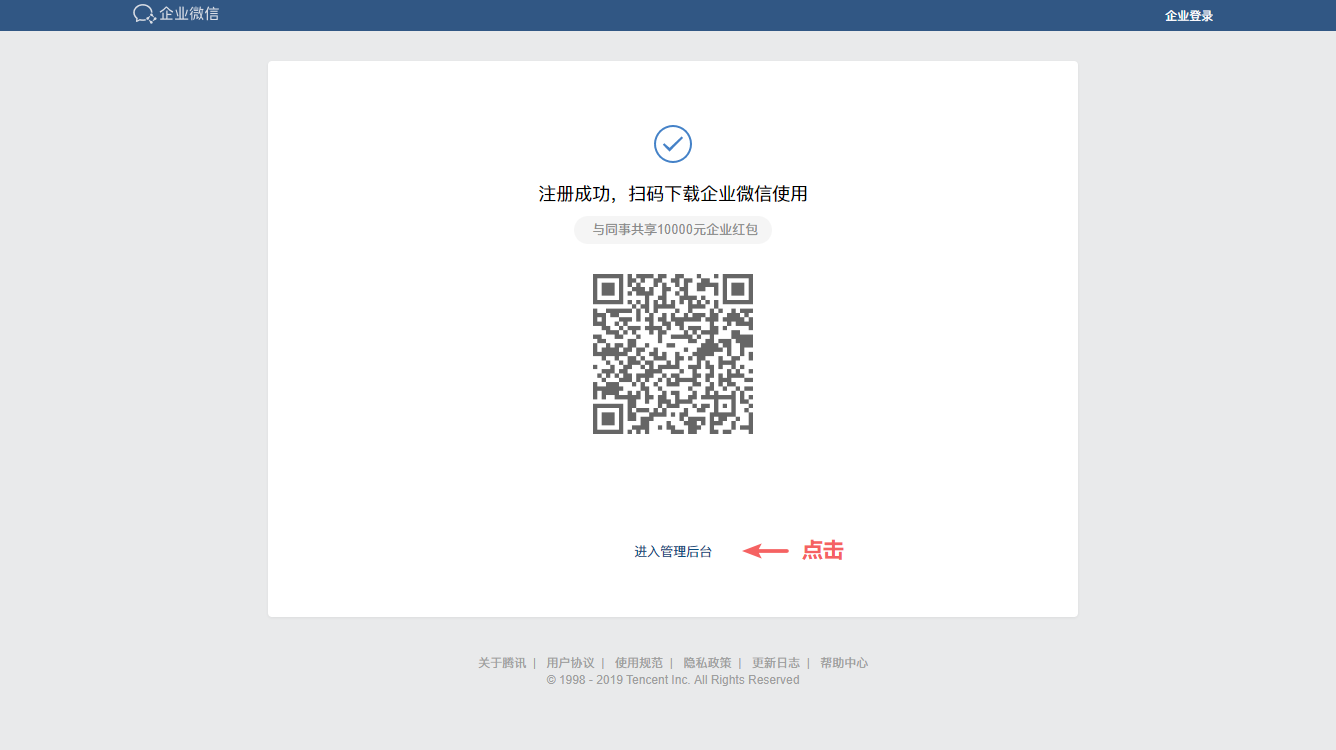Click the red 点击 annotation label
1336x750 pixels.
[x=823, y=550]
